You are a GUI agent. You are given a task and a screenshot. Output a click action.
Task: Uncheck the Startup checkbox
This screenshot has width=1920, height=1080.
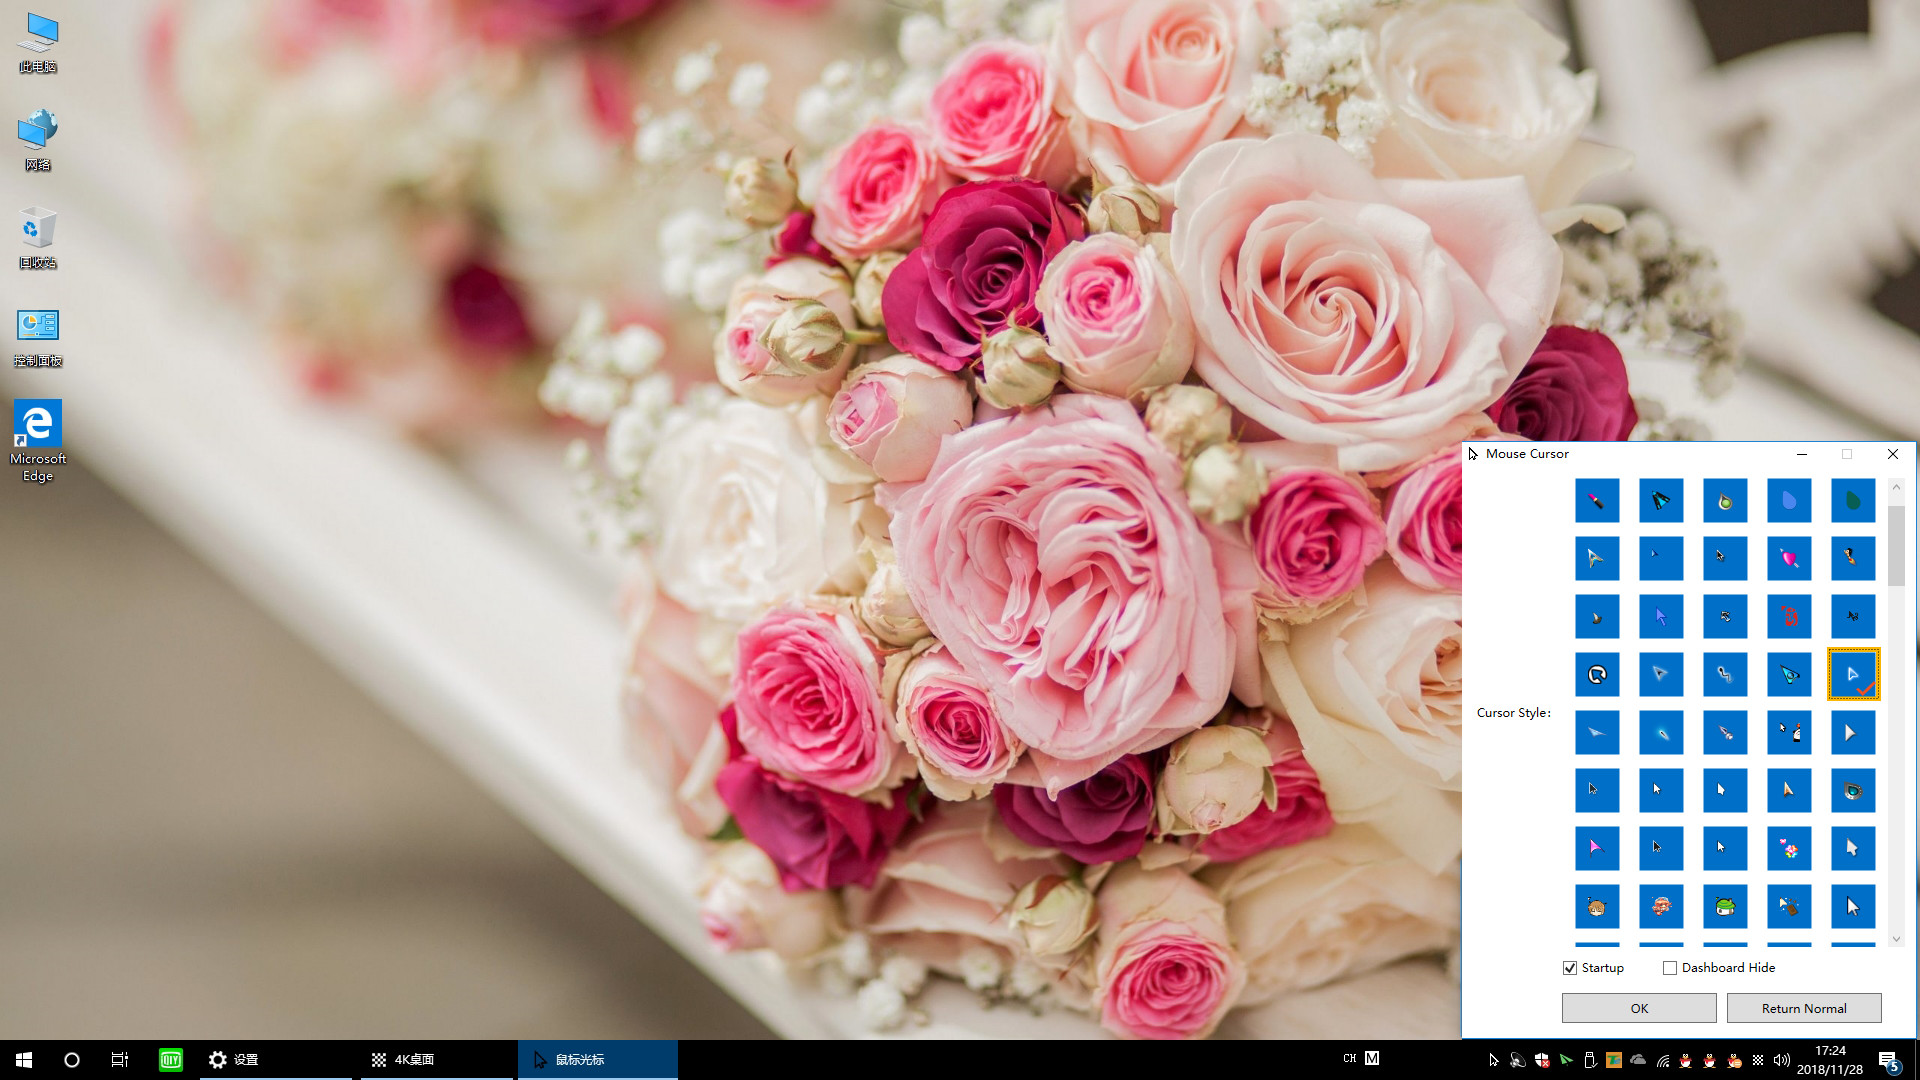pos(1570,968)
